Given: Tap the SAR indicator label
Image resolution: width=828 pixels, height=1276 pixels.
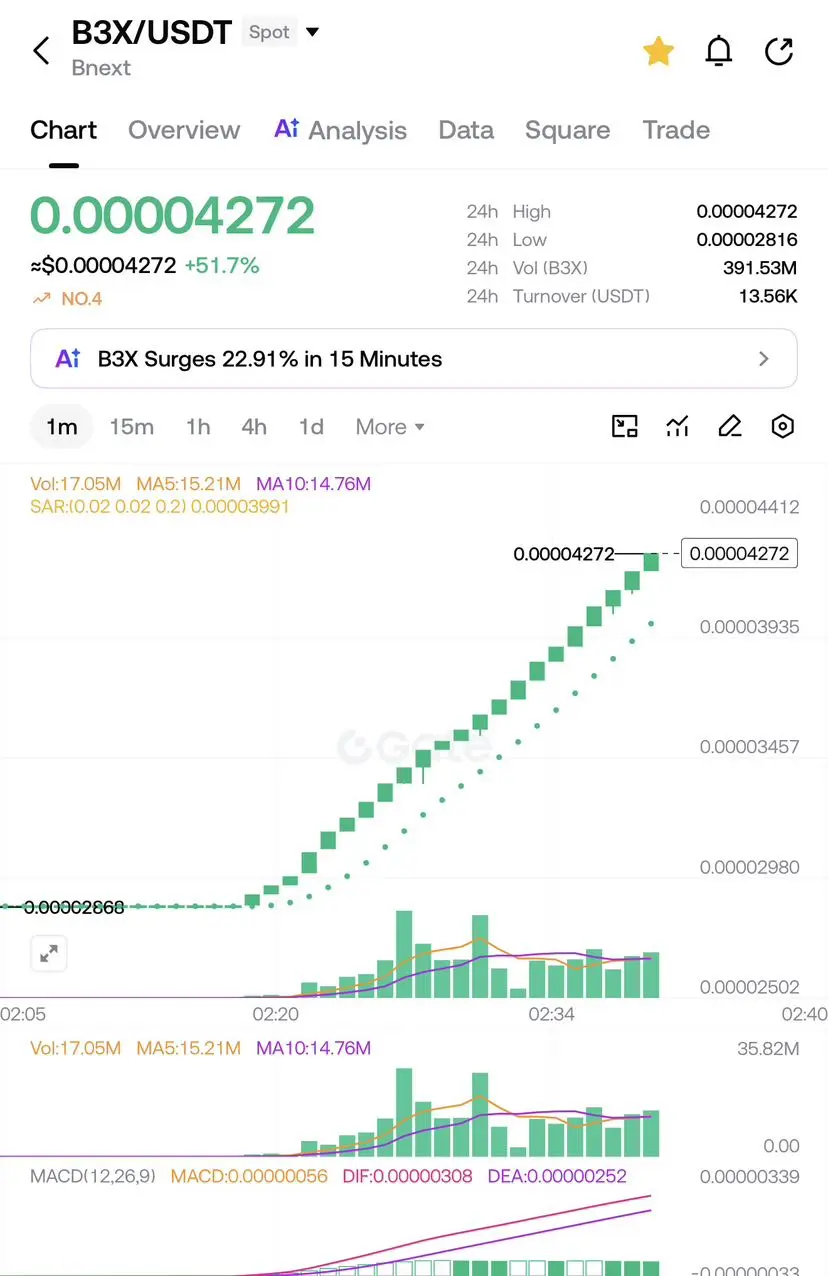Looking at the screenshot, I should 160,507.
